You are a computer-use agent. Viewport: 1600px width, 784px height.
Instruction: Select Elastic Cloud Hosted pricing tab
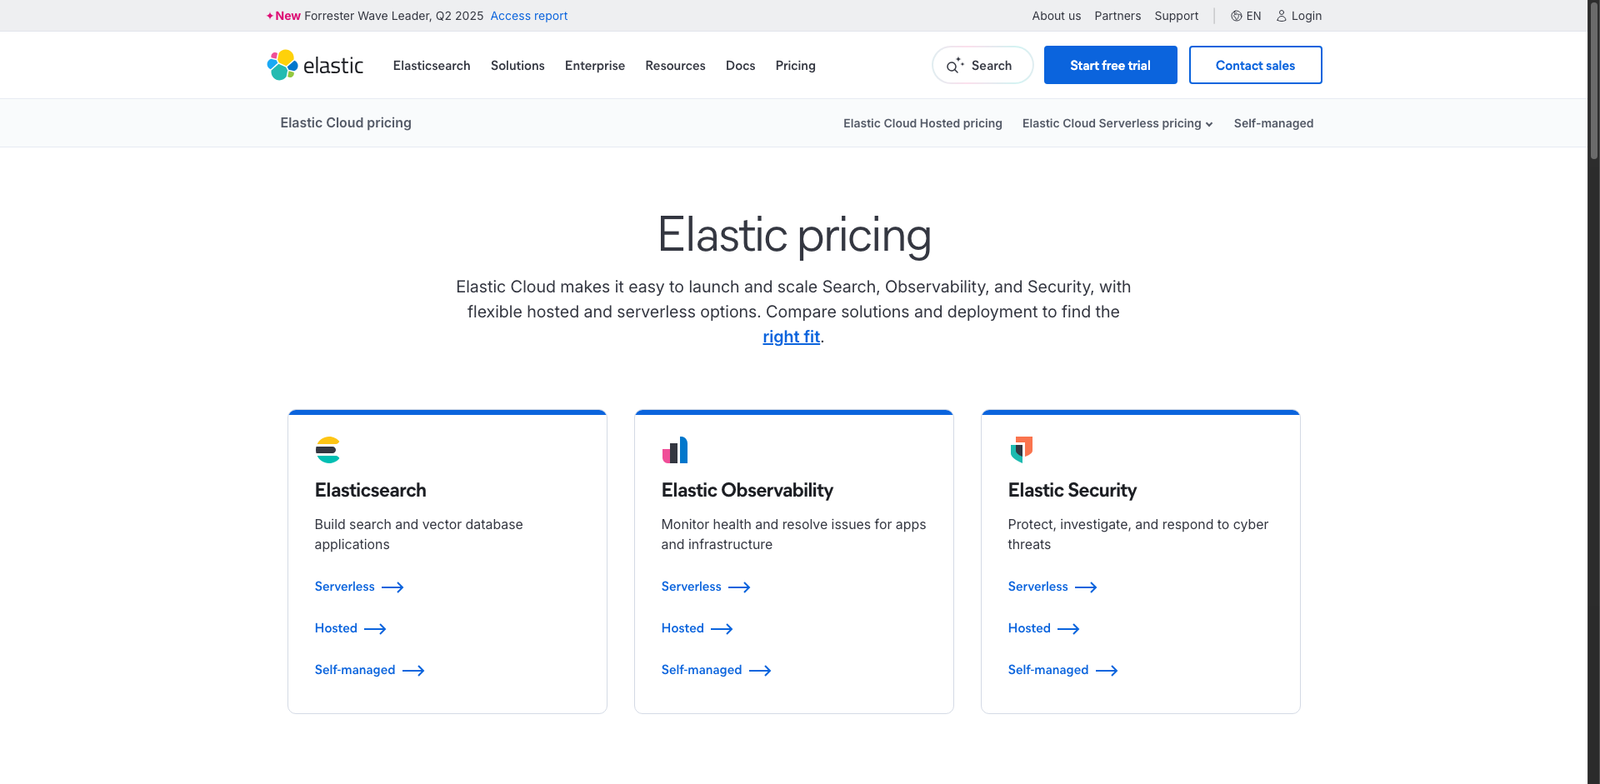922,124
